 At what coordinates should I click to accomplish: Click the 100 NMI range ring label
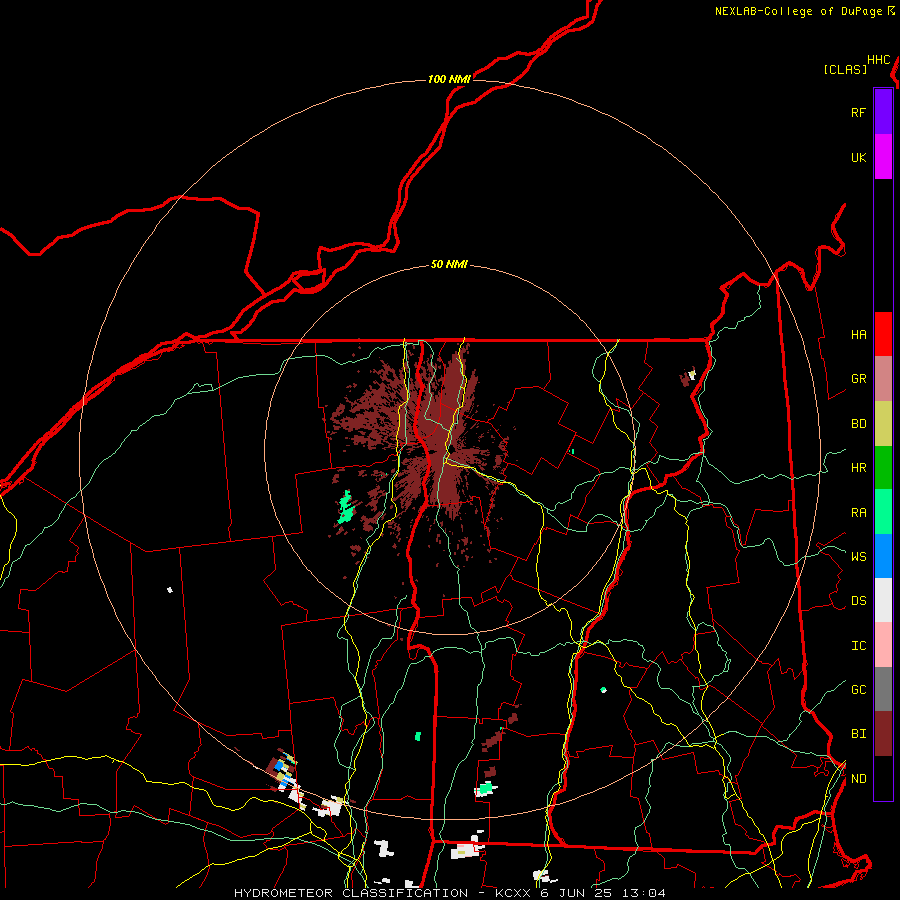pos(449,79)
